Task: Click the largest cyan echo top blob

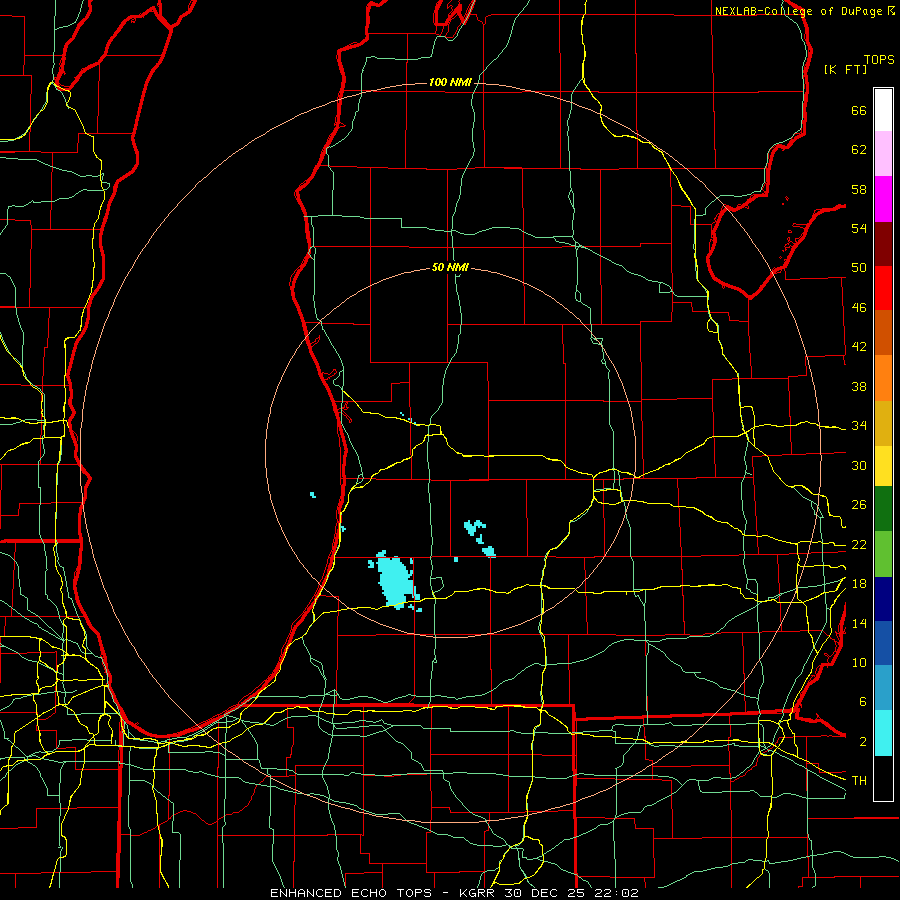Action: pyautogui.click(x=395, y=580)
